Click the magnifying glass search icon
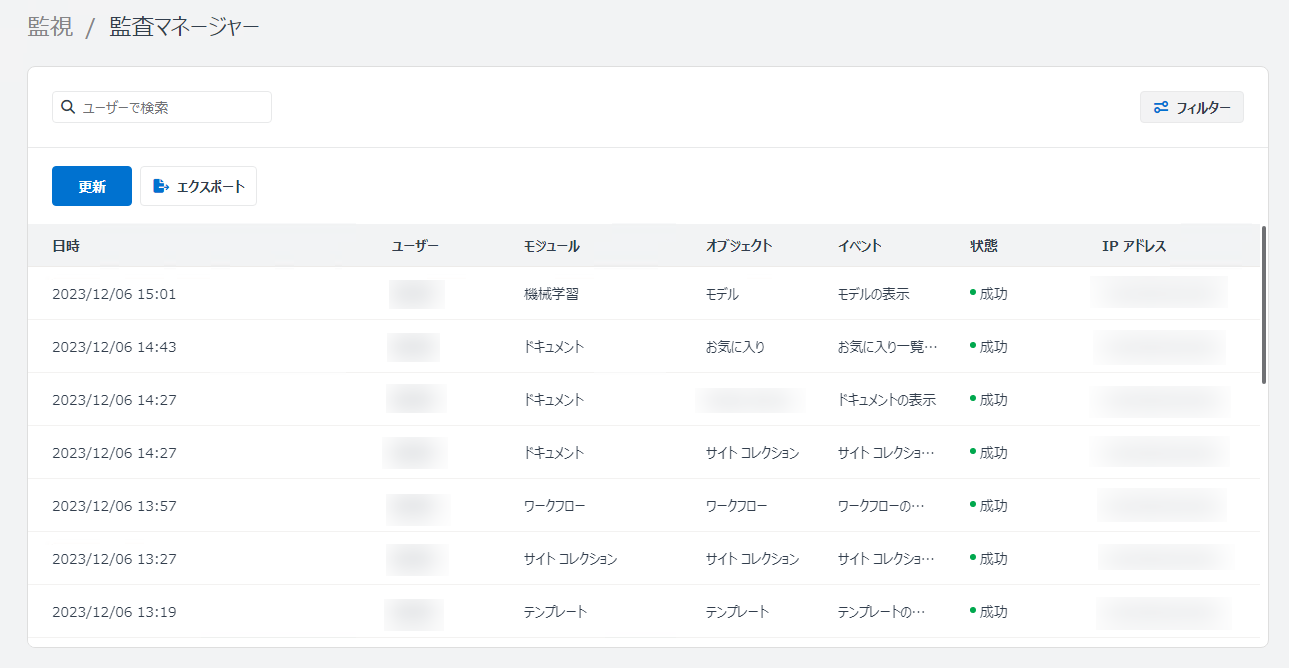Screen dimensions: 1289x668 pyautogui.click(x=66, y=107)
